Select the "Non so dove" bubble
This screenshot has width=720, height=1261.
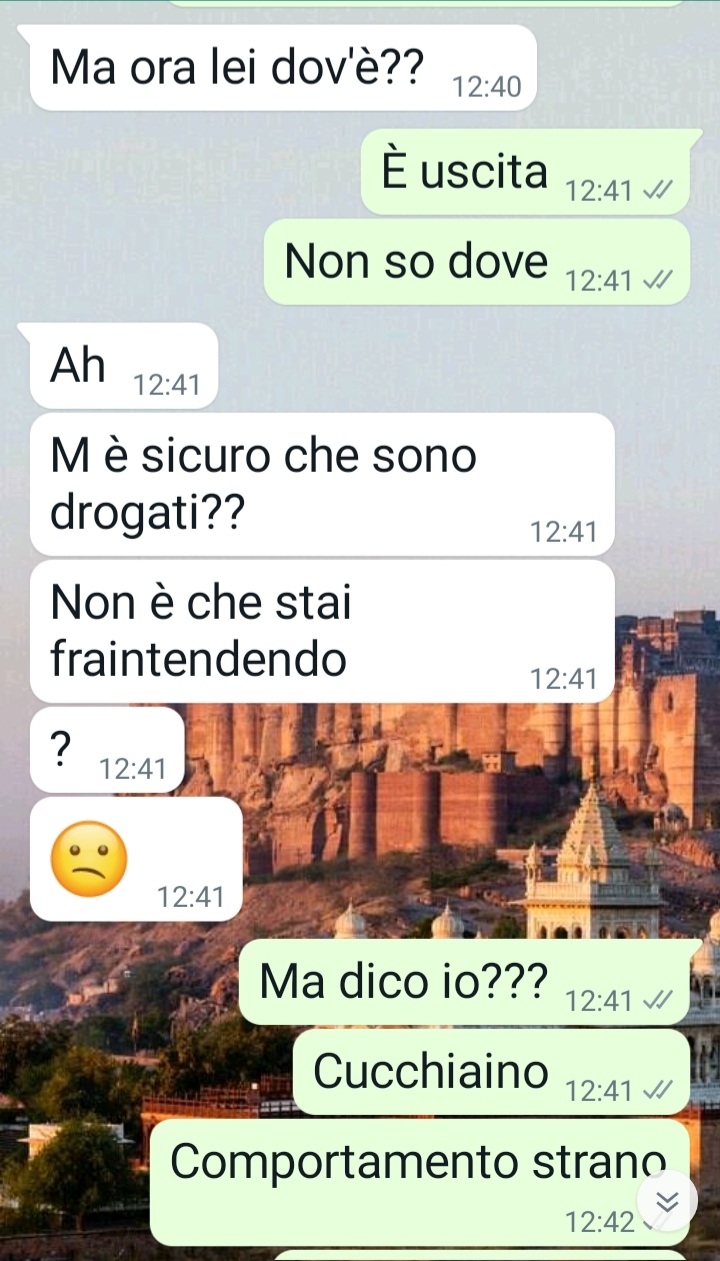click(477, 262)
